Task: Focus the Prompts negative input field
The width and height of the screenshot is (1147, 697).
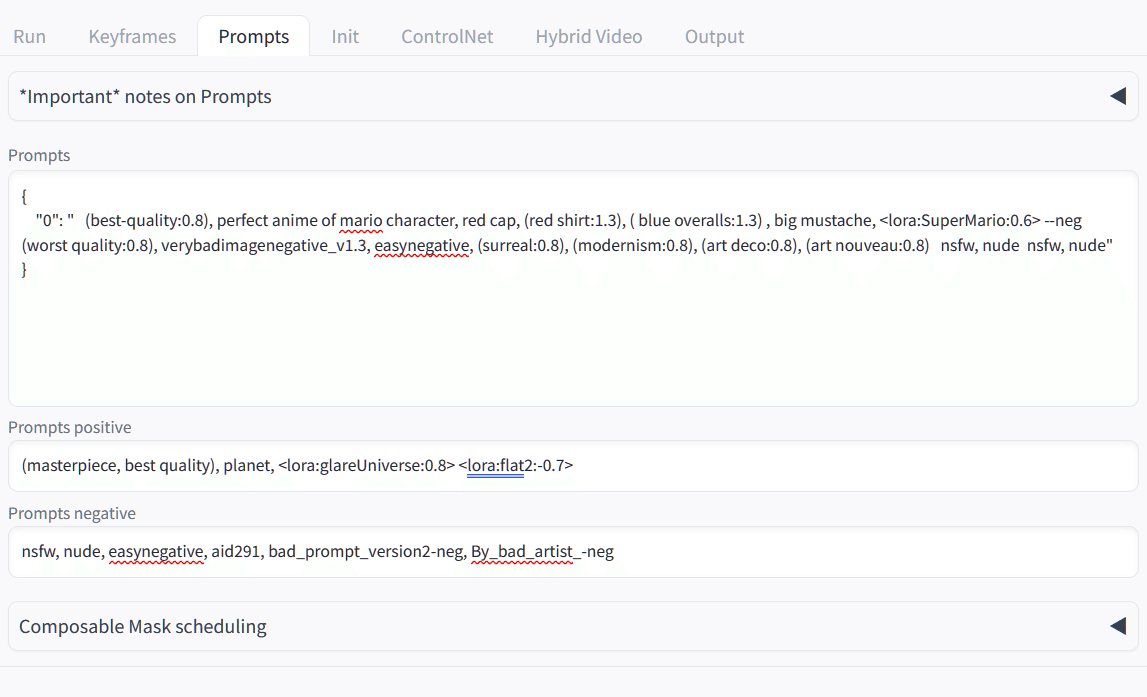Action: click(850, 551)
